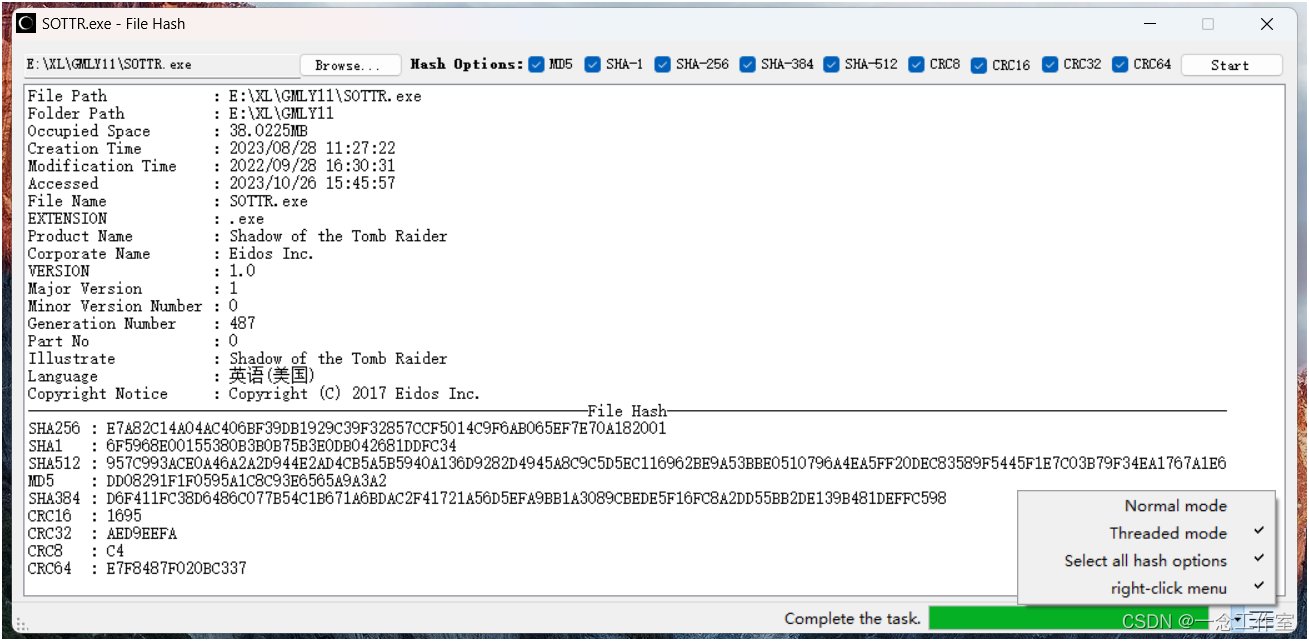The image size is (1309, 641).
Task: Minimize the File Hash window
Action: click(x=1149, y=24)
